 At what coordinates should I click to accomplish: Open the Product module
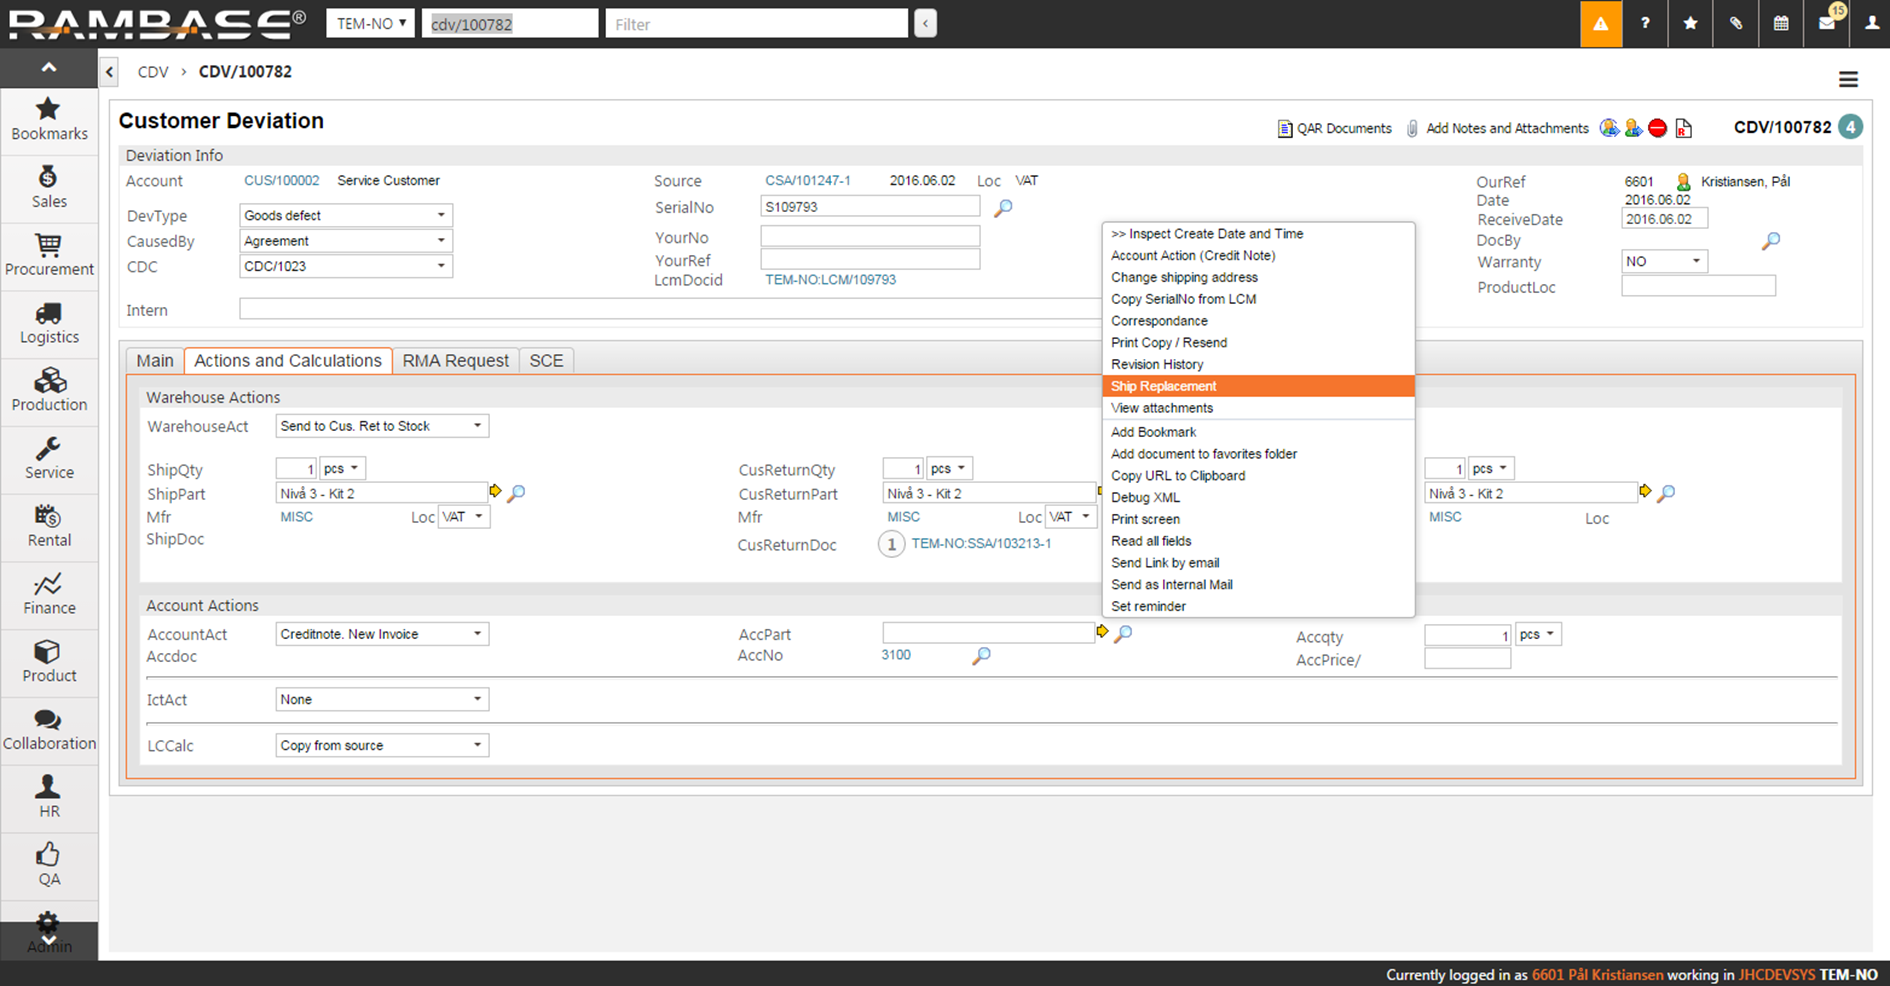point(49,663)
